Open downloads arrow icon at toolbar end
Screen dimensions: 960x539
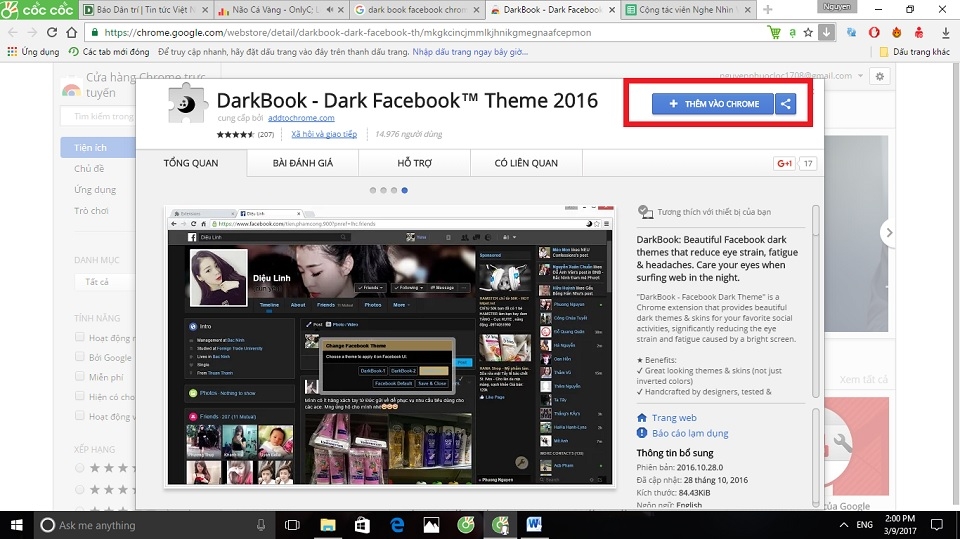click(945, 32)
